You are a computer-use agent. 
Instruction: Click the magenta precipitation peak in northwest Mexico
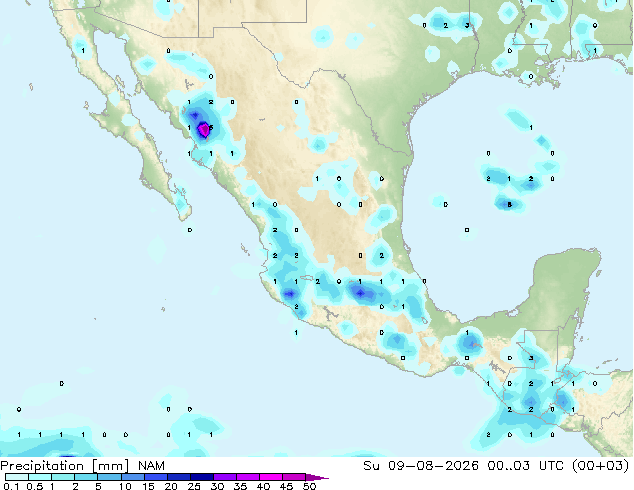[x=204, y=130]
